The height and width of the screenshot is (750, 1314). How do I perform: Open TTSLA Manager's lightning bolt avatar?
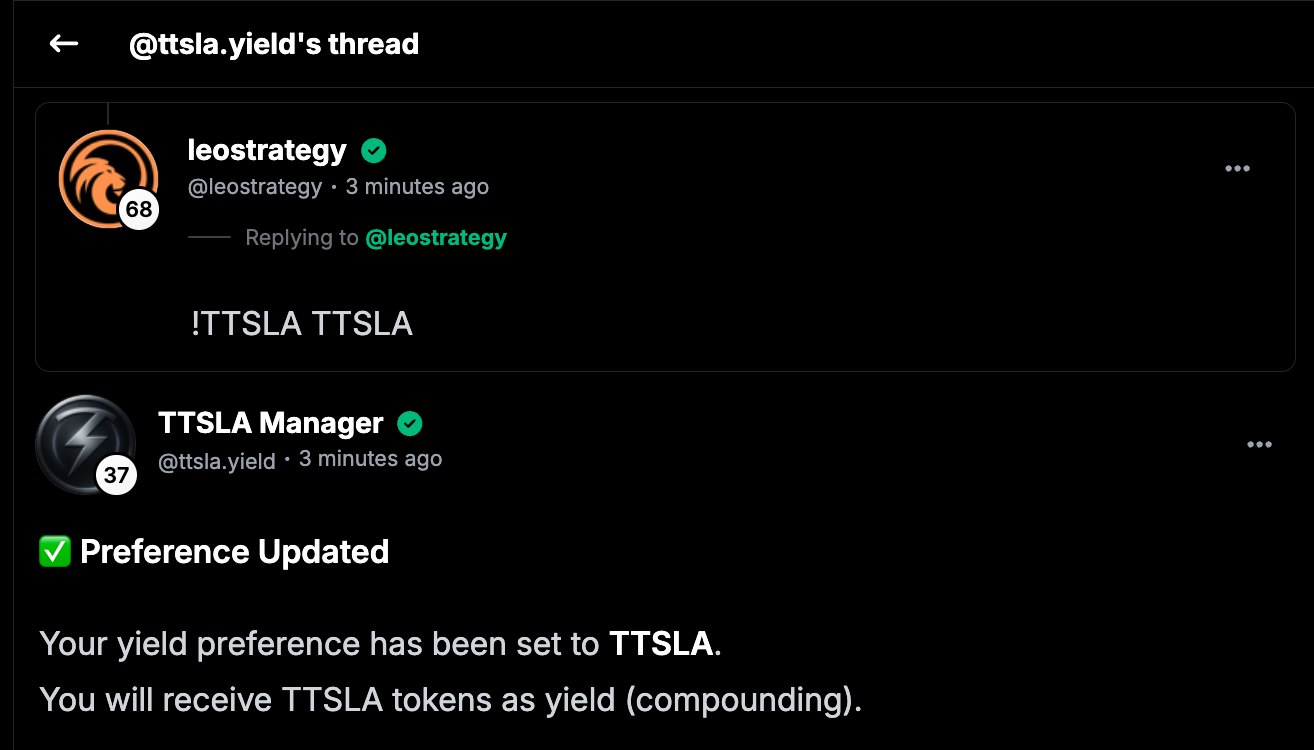pyautogui.click(x=84, y=443)
